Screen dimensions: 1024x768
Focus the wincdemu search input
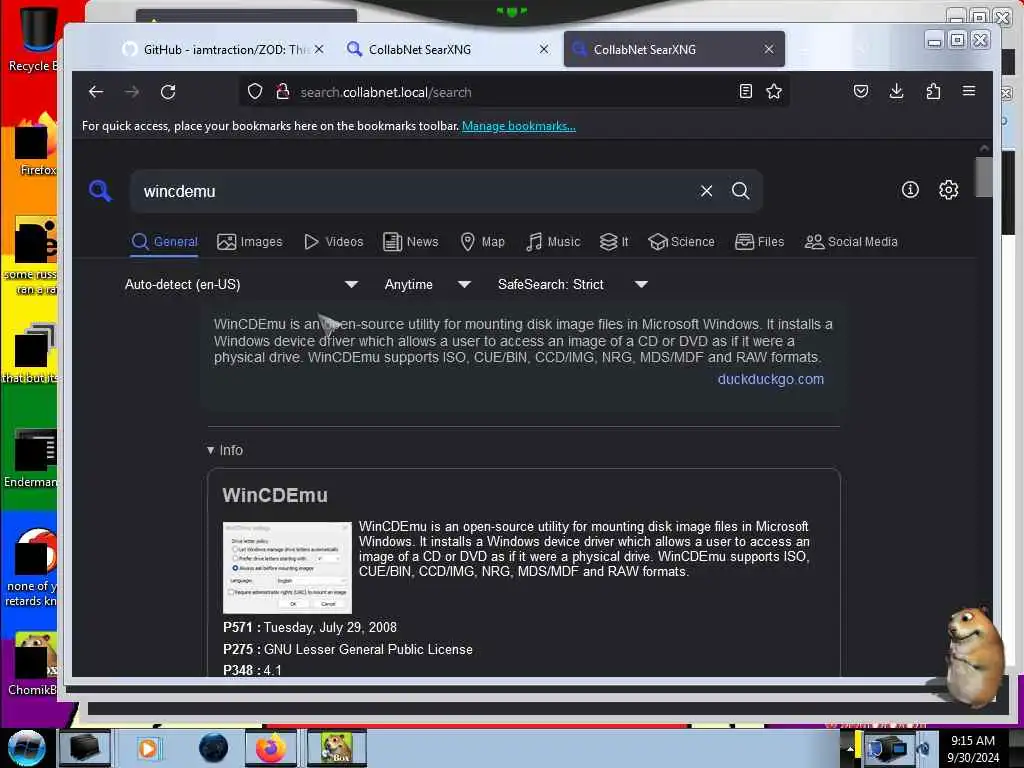pyautogui.click(x=415, y=191)
